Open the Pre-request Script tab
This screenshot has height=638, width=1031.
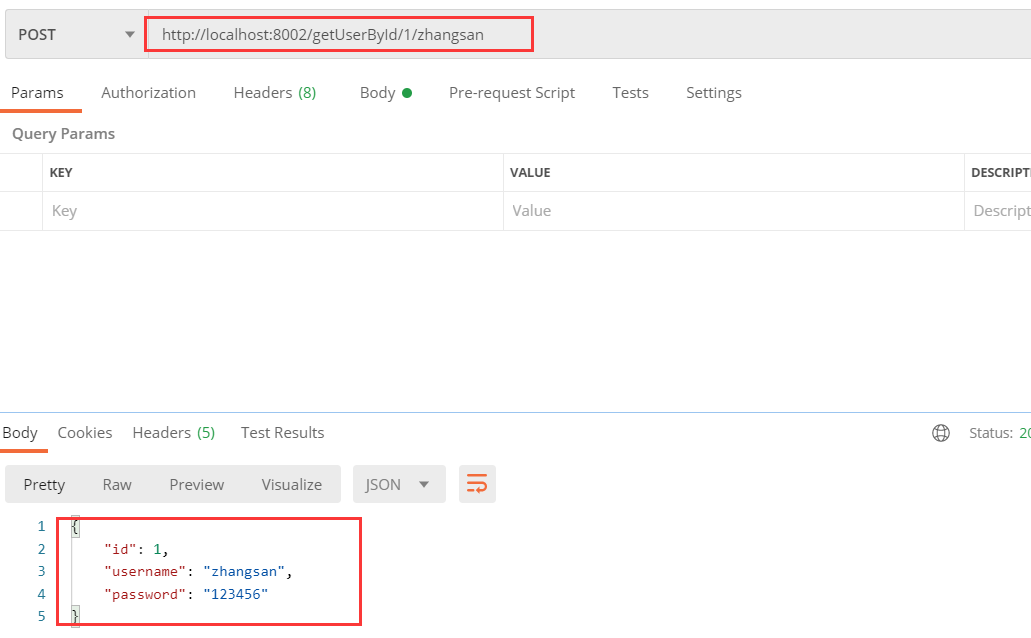(512, 93)
